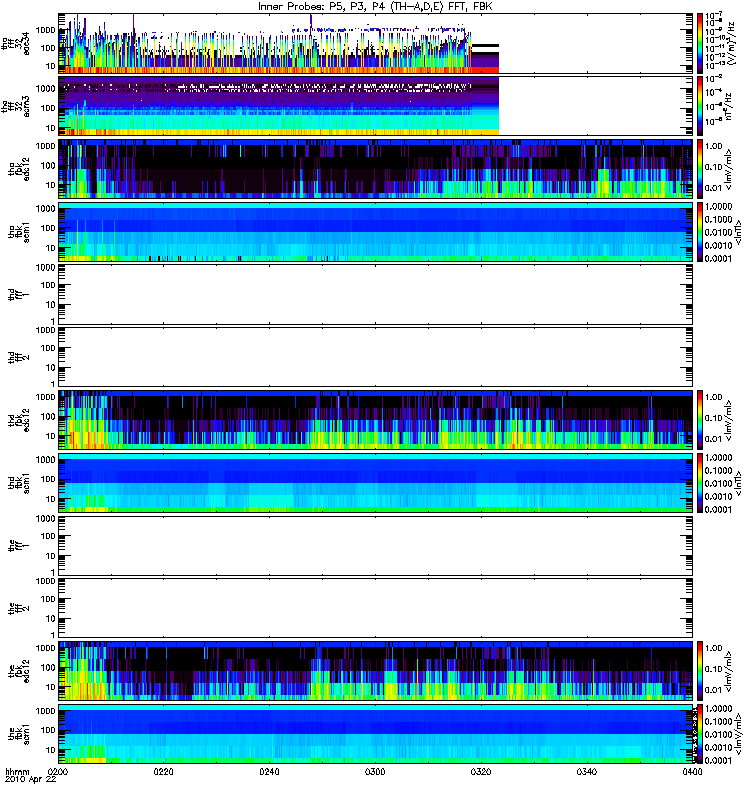The height and width of the screenshot is (800, 750).
Task: Click the tha fff scm3 color bar
Action: click(x=700, y=106)
